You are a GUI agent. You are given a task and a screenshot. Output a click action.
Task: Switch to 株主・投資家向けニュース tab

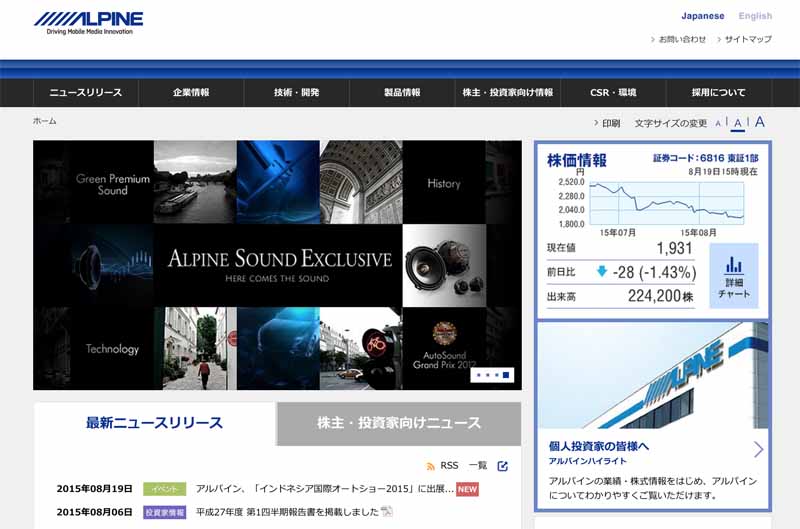399,423
